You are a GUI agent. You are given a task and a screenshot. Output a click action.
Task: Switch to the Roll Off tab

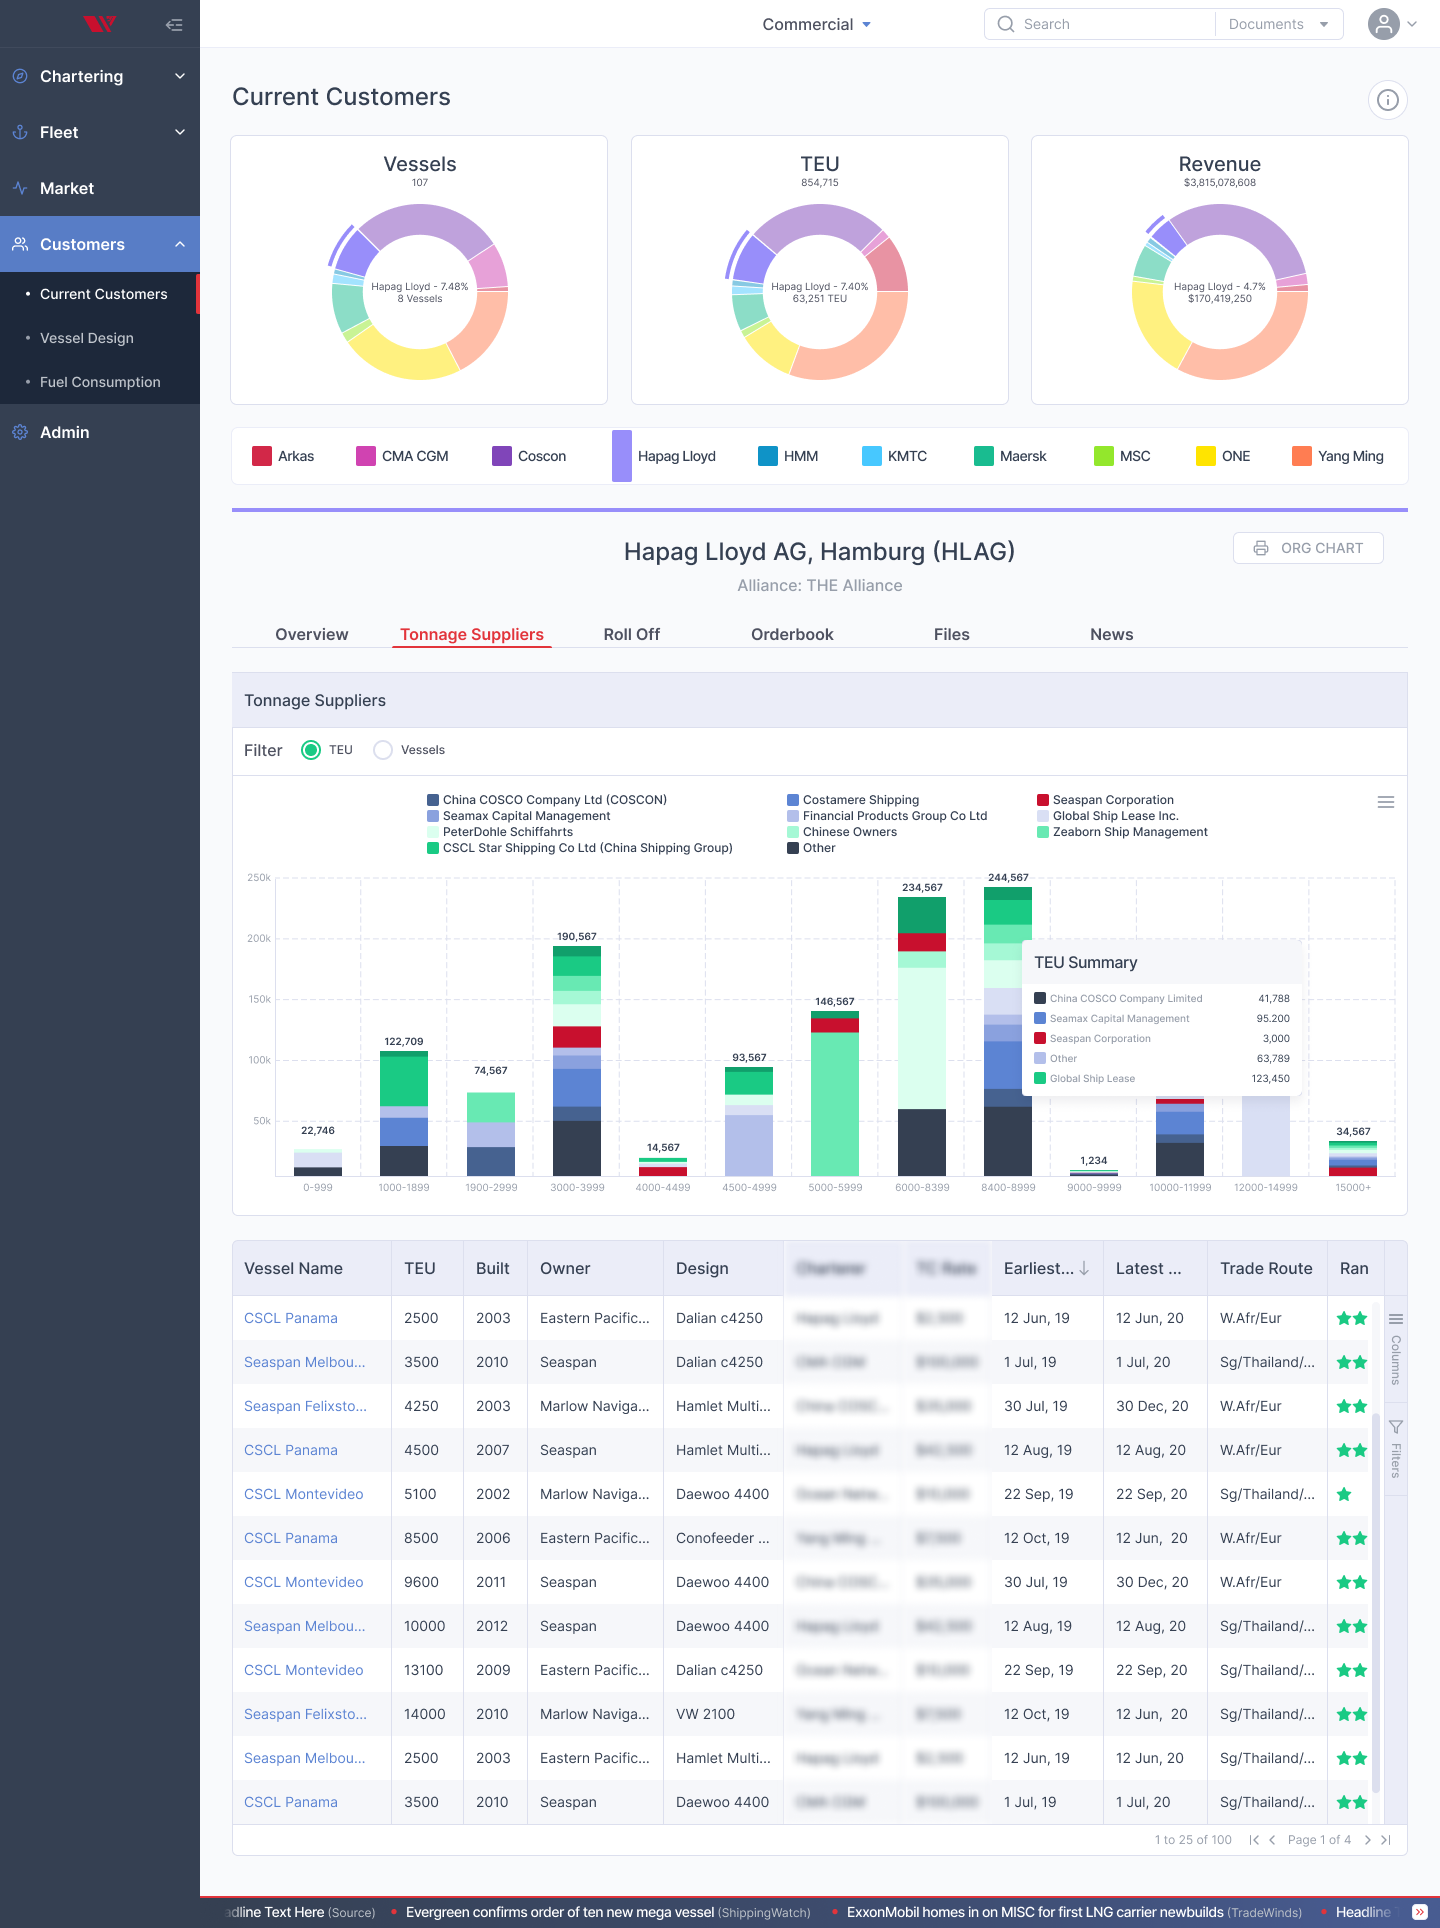pyautogui.click(x=632, y=634)
